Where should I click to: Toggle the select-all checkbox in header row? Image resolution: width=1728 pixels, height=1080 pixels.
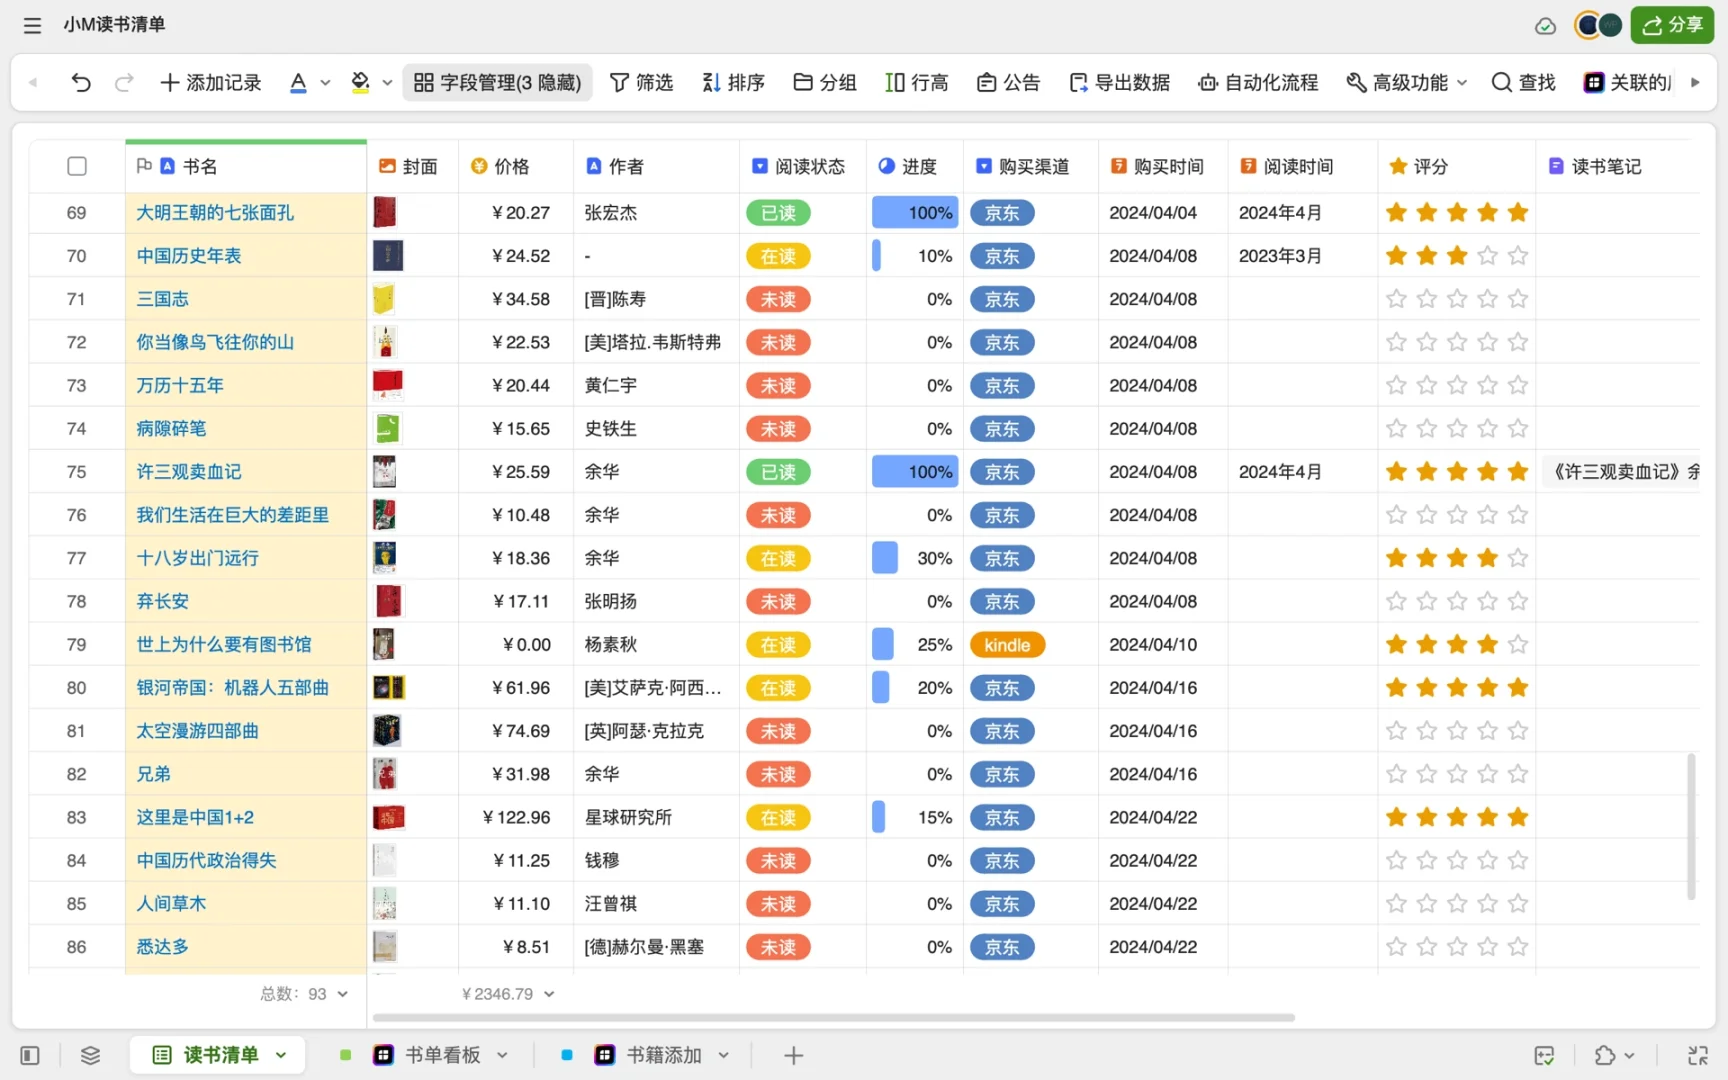(x=76, y=166)
